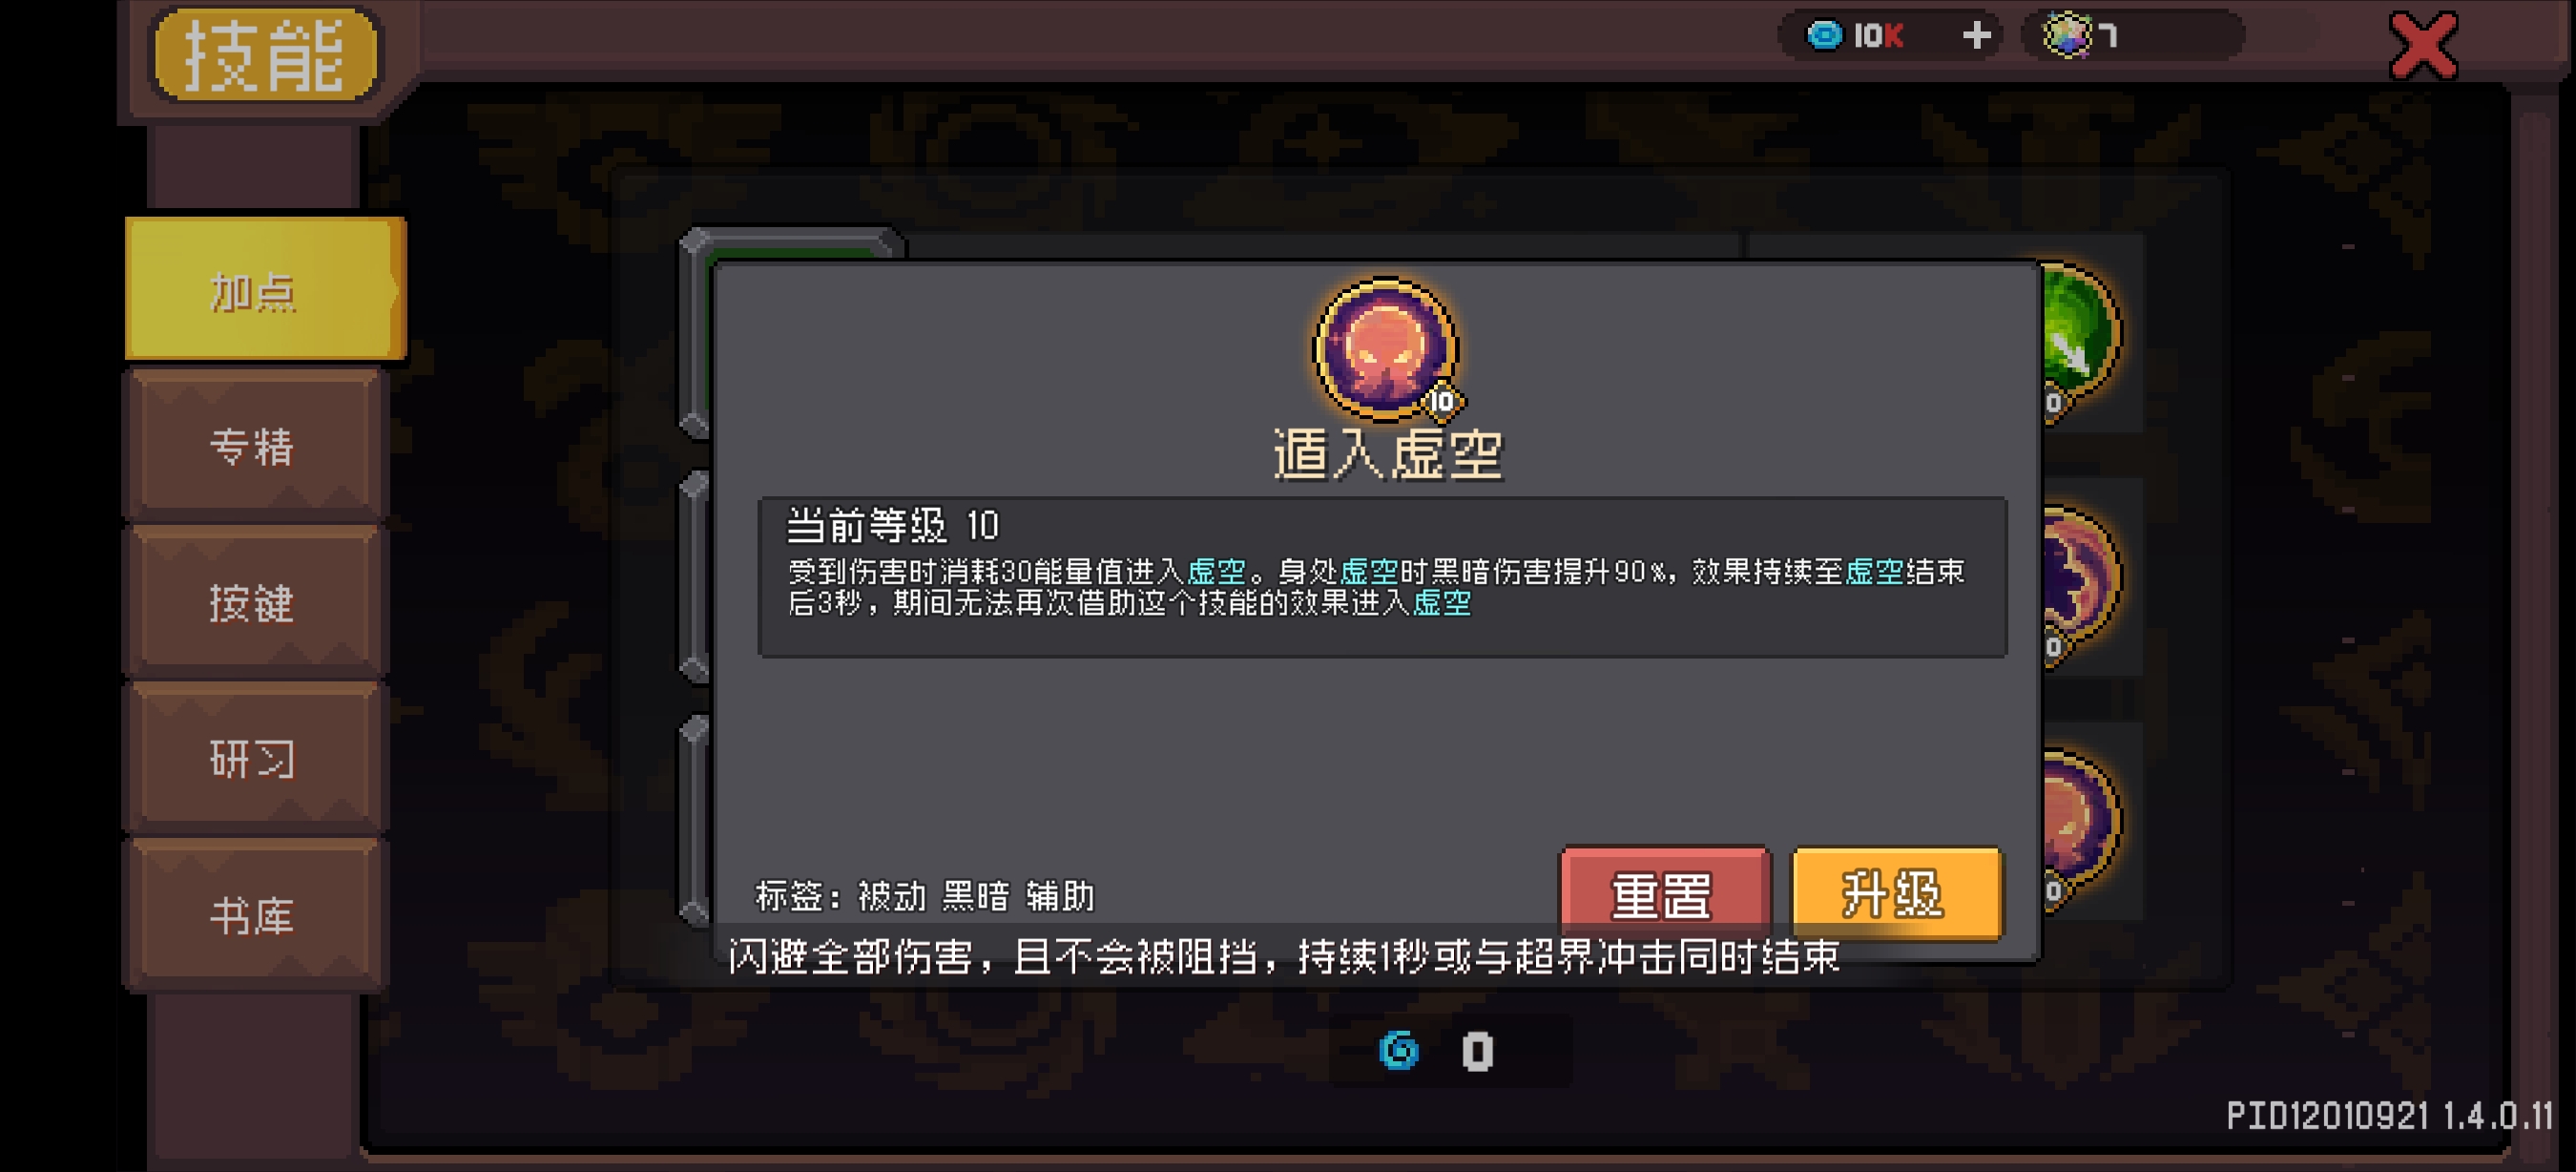
Task: Click the 升级 upgrade button
Action: (x=1895, y=894)
